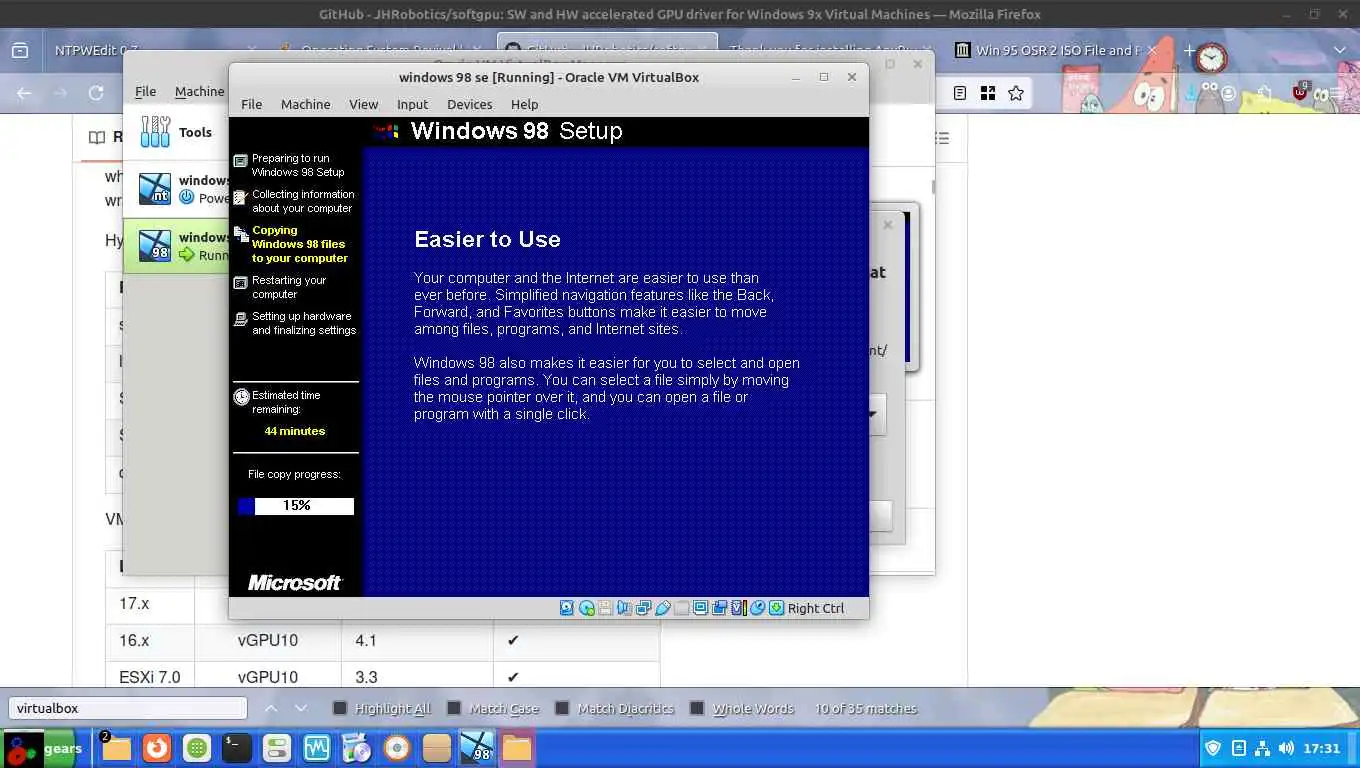
Task: Open the Firefox tab overview icon at far left
Action: [x=20, y=50]
